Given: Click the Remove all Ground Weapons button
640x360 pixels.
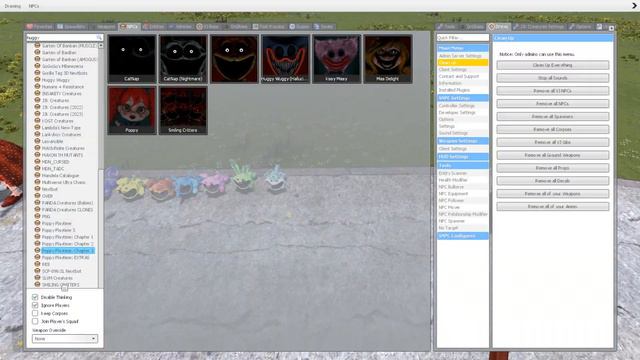Looking at the screenshot, I should 553,155.
